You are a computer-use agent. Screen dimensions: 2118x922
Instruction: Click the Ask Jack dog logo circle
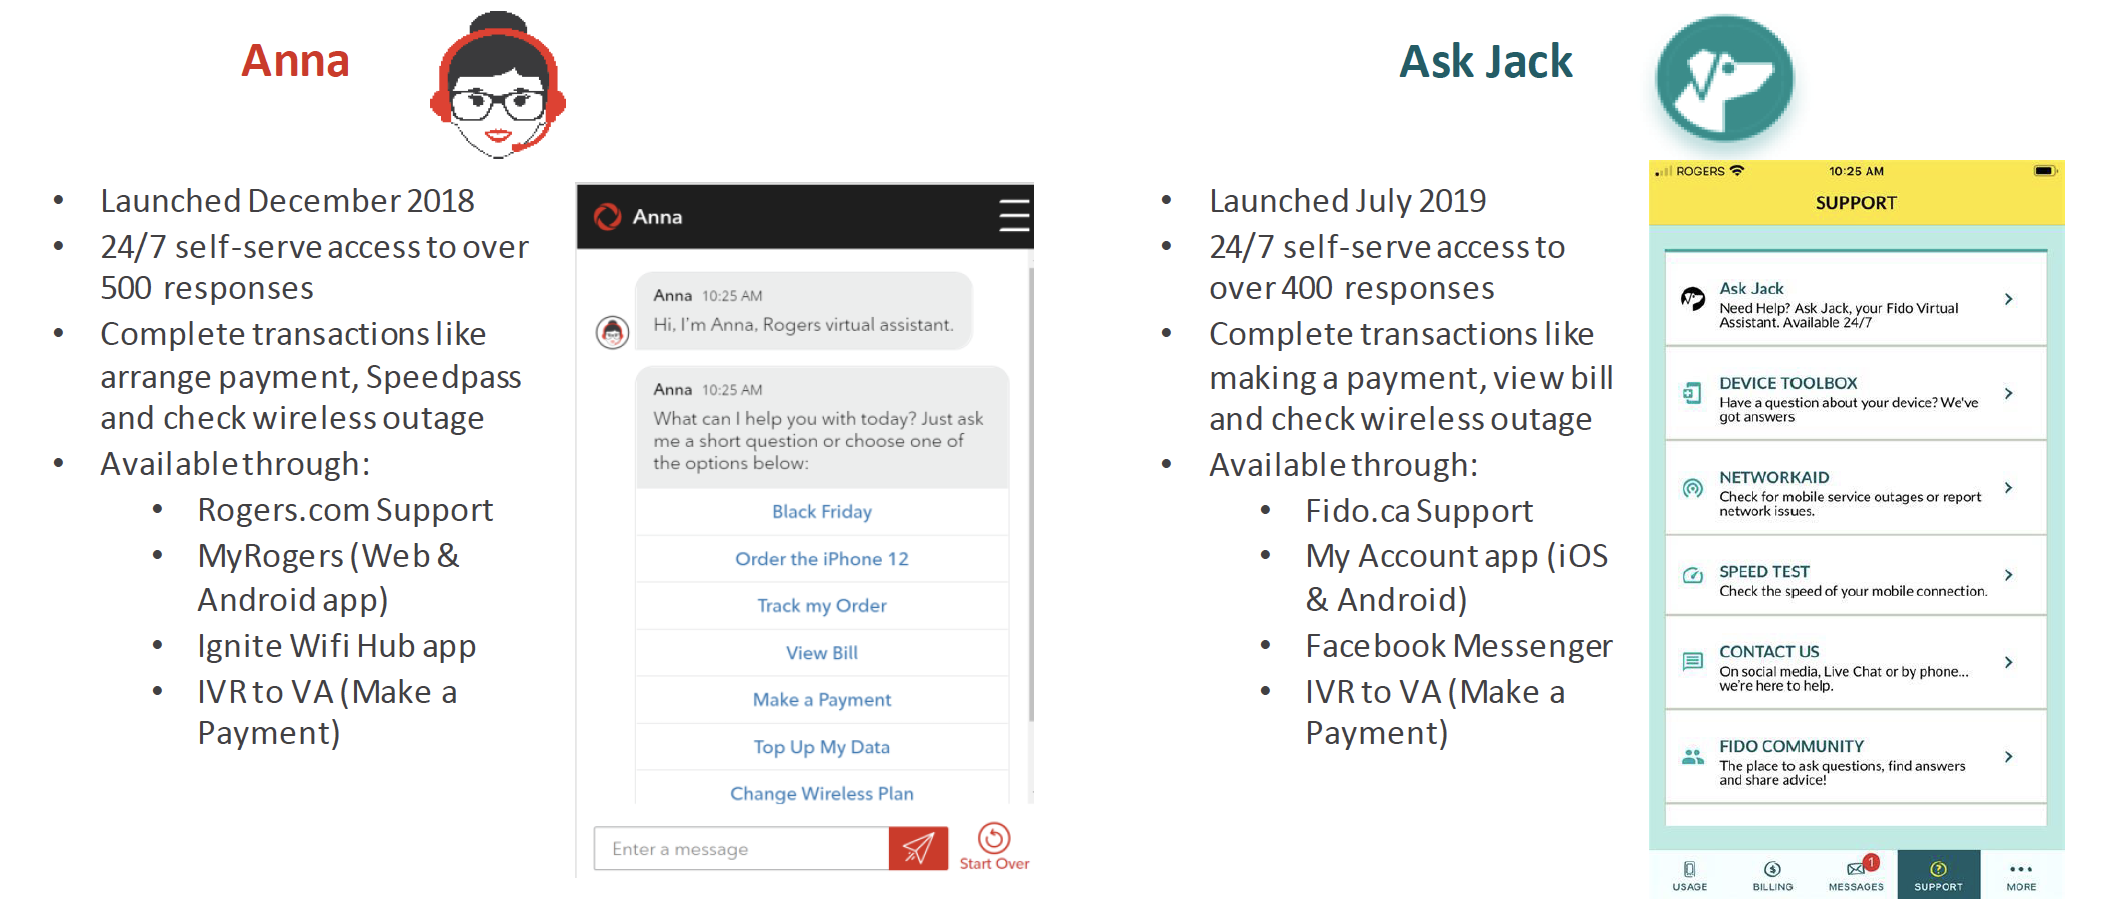point(1724,80)
